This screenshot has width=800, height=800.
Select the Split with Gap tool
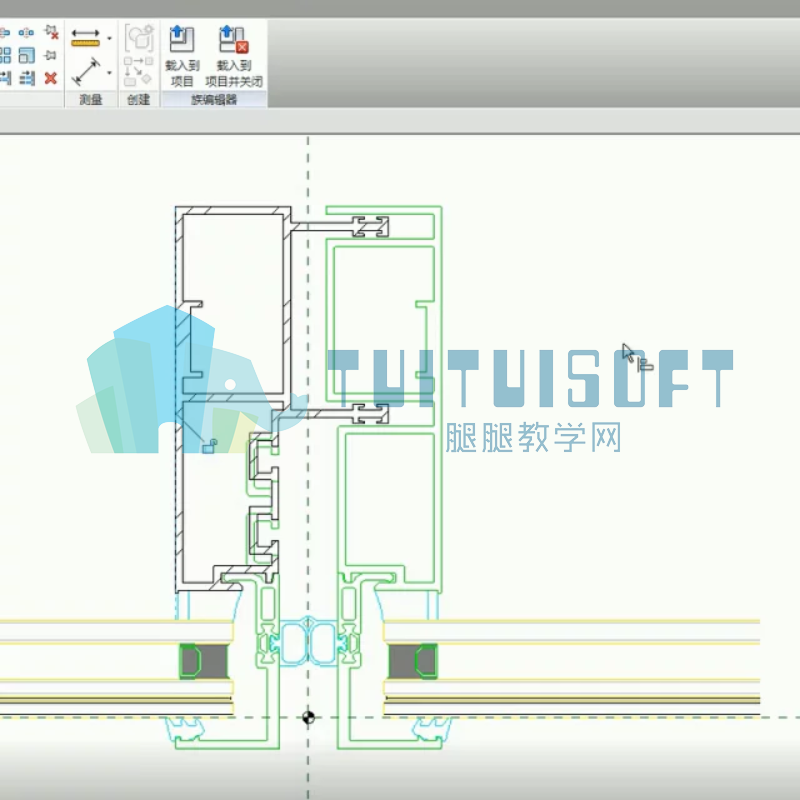(x=26, y=33)
